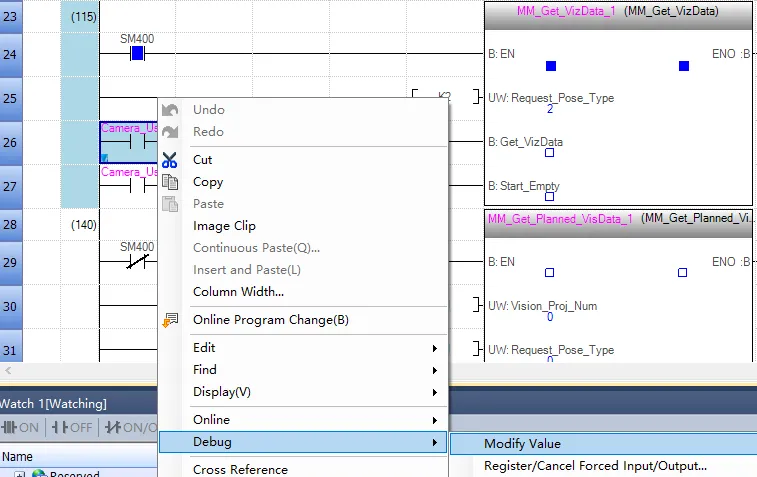Expand Online submenu arrow
The height and width of the screenshot is (477, 757).
[435, 421]
